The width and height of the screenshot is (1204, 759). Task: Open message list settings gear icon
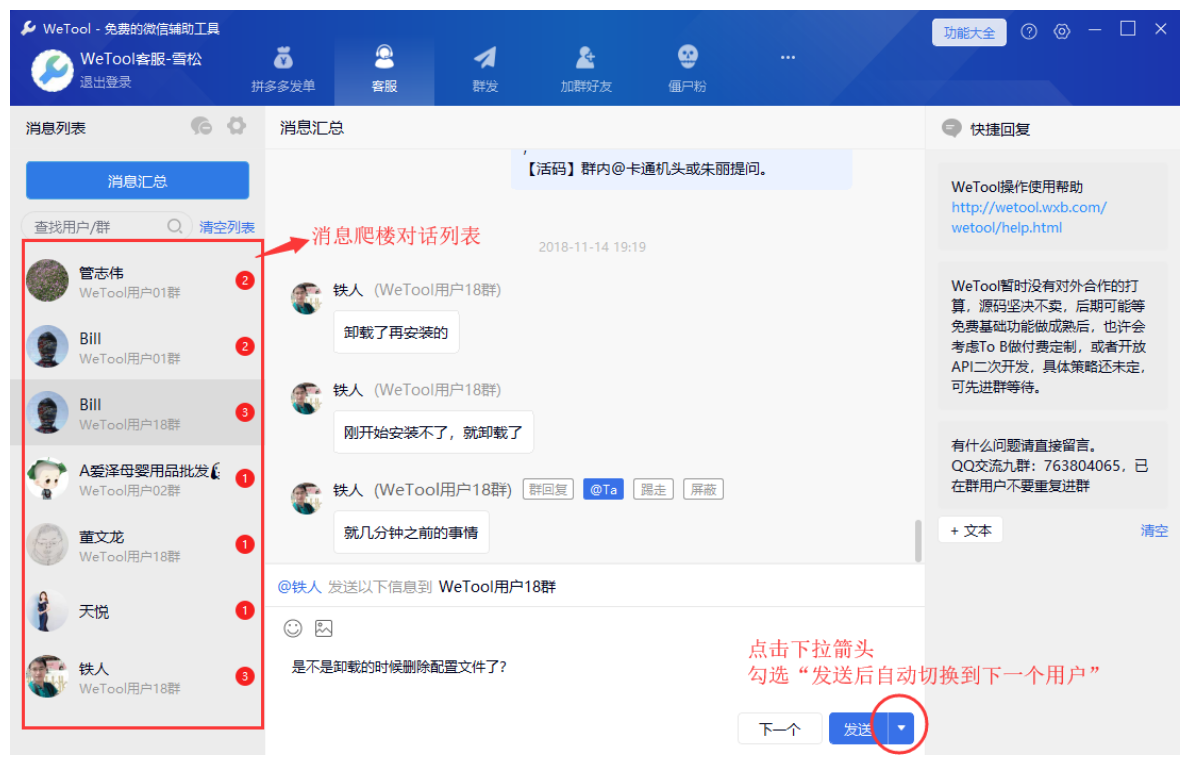(236, 126)
